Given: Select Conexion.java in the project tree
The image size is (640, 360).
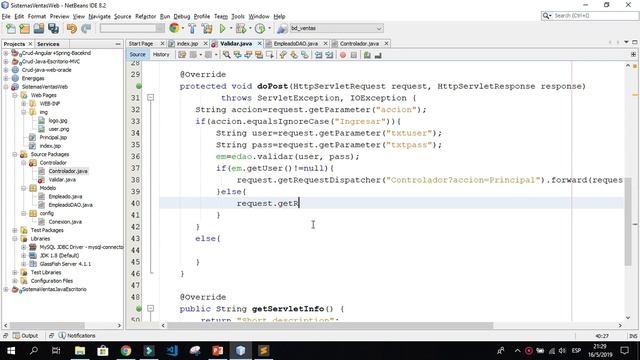Looking at the screenshot, I should pyautogui.click(x=65, y=222).
